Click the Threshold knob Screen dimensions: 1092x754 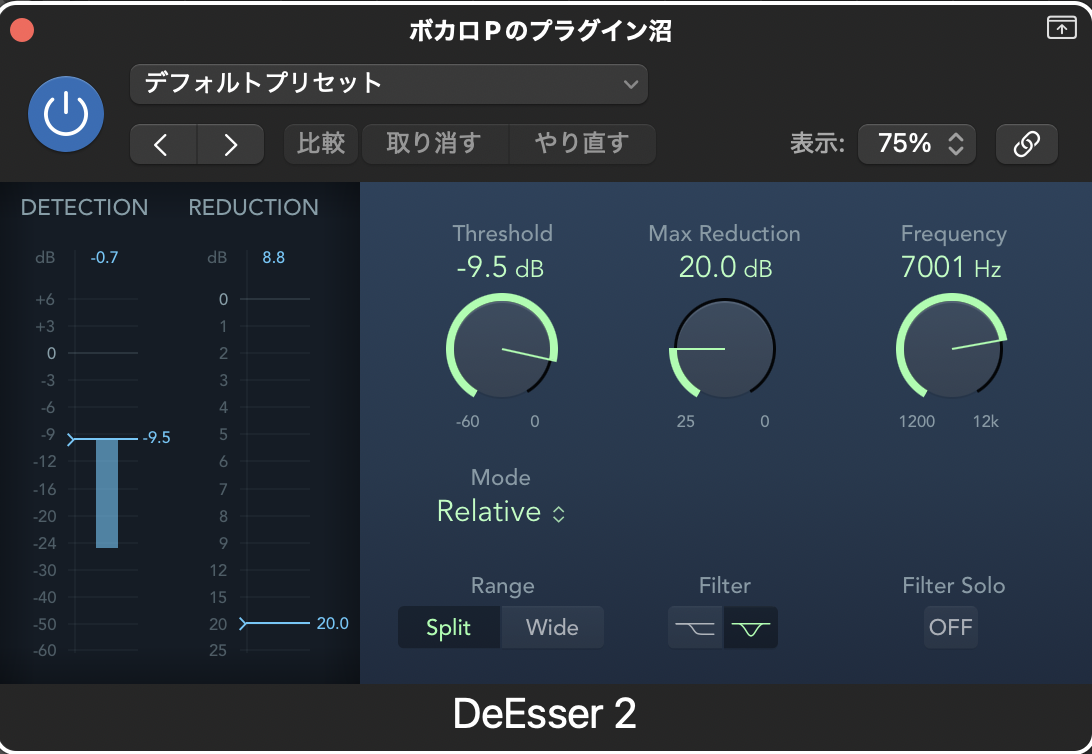501,348
